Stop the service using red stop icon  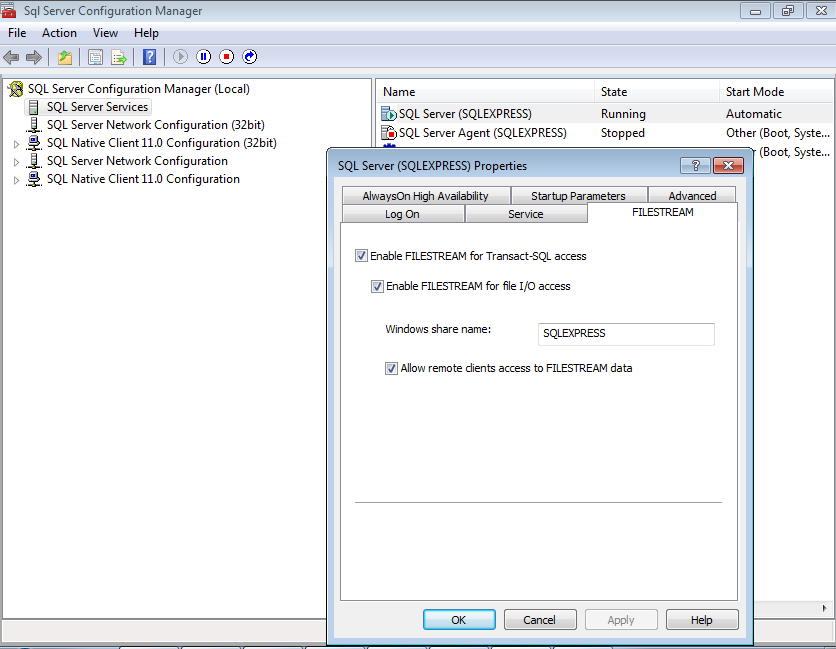pos(227,57)
